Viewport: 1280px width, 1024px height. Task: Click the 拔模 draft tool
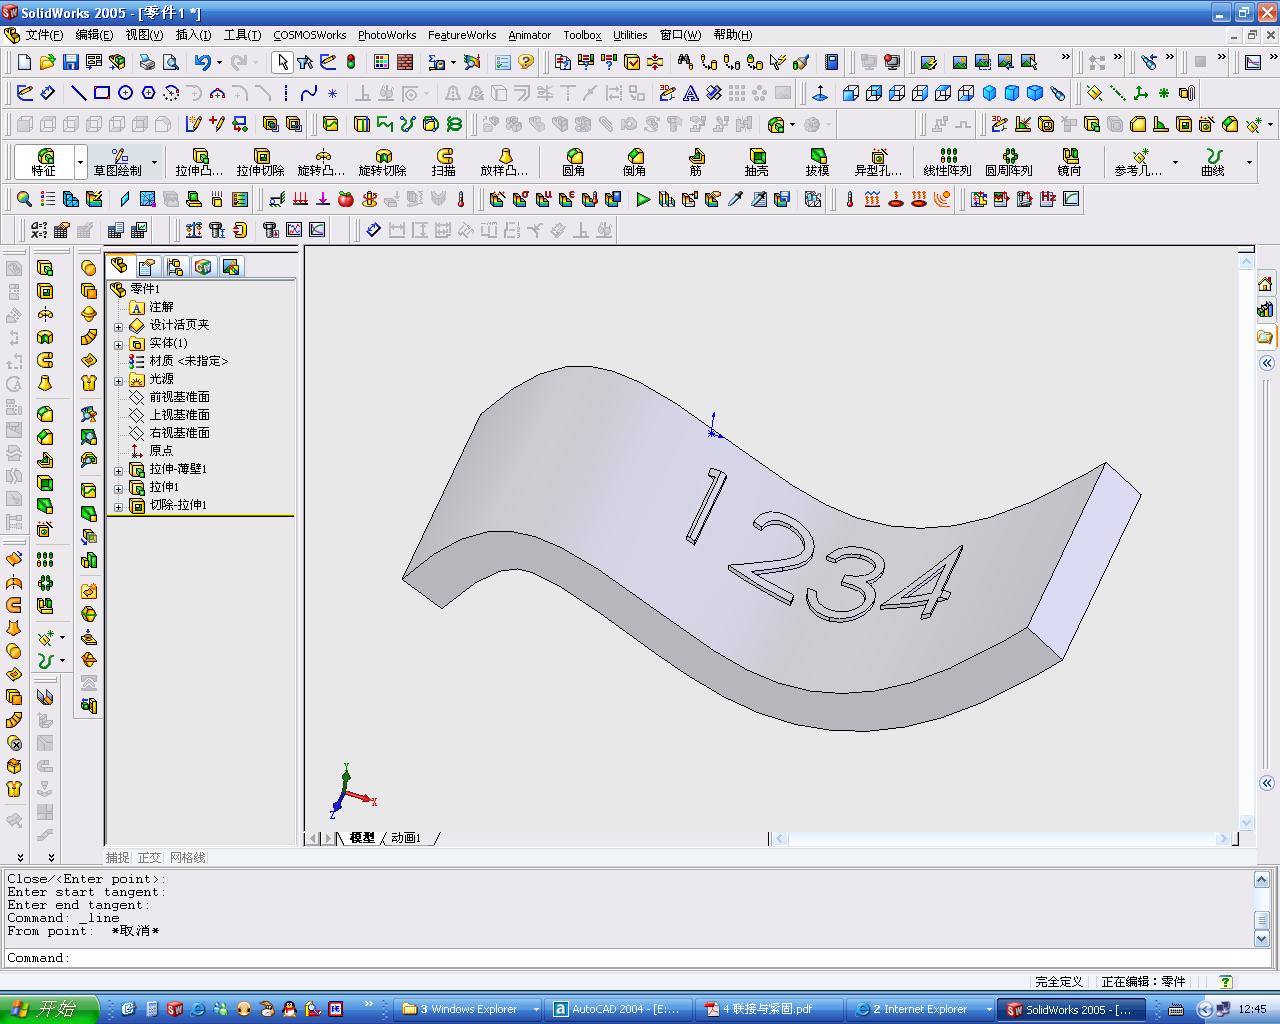(818, 162)
